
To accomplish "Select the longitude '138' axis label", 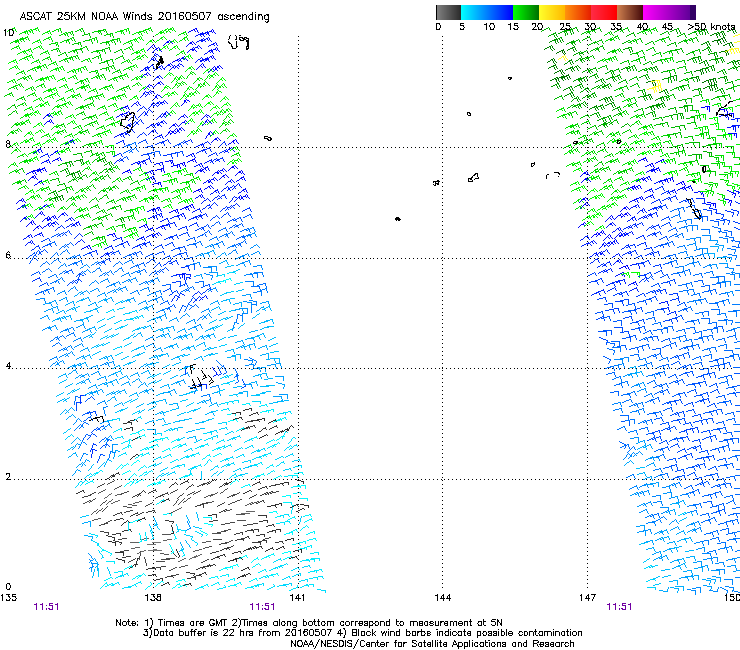I will [153, 598].
